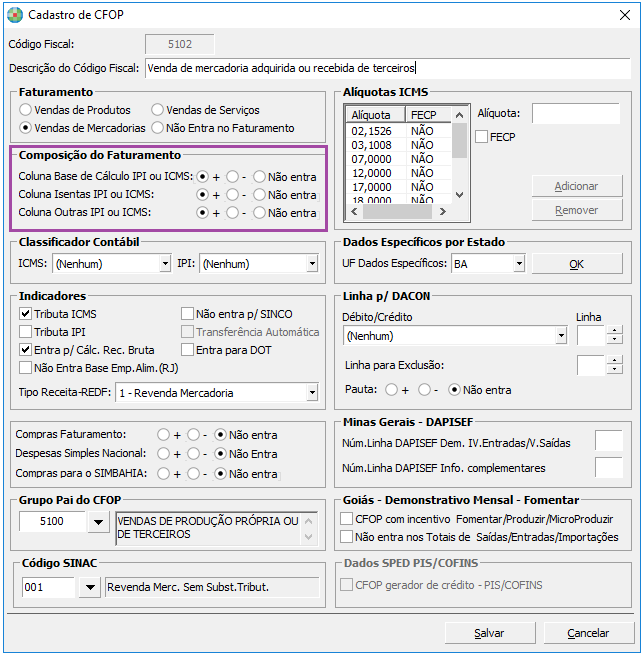Enable the Tributa IPI checkbox
Image resolution: width=643 pixels, height=656 pixels.
27,332
